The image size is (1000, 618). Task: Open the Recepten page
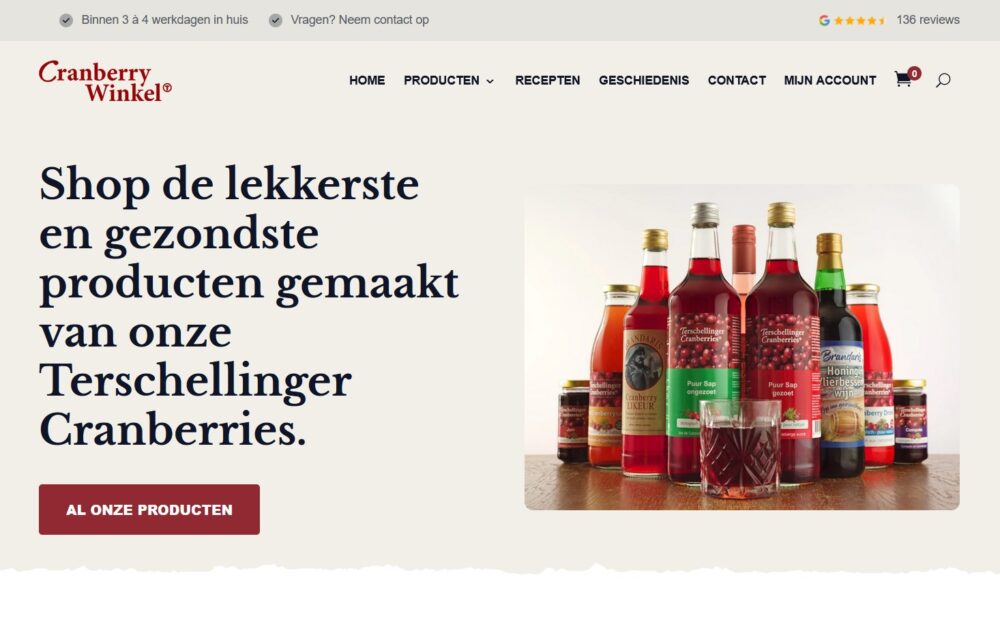(x=547, y=80)
